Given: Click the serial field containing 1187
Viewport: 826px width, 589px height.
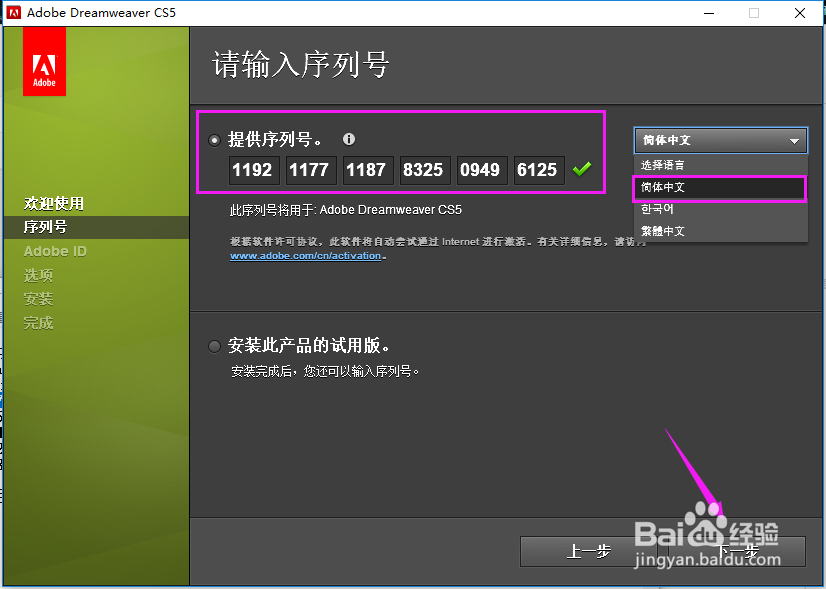Looking at the screenshot, I should [368, 170].
